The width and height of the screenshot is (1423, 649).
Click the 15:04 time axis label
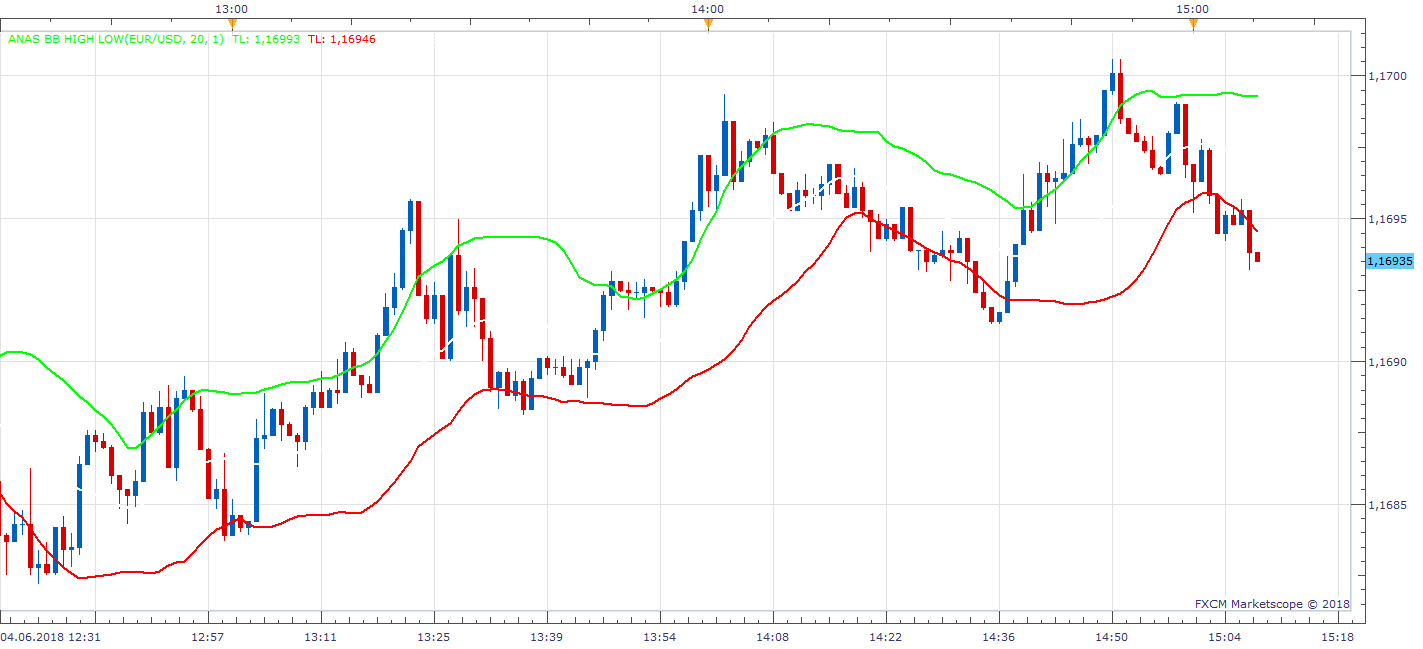(x=1225, y=636)
